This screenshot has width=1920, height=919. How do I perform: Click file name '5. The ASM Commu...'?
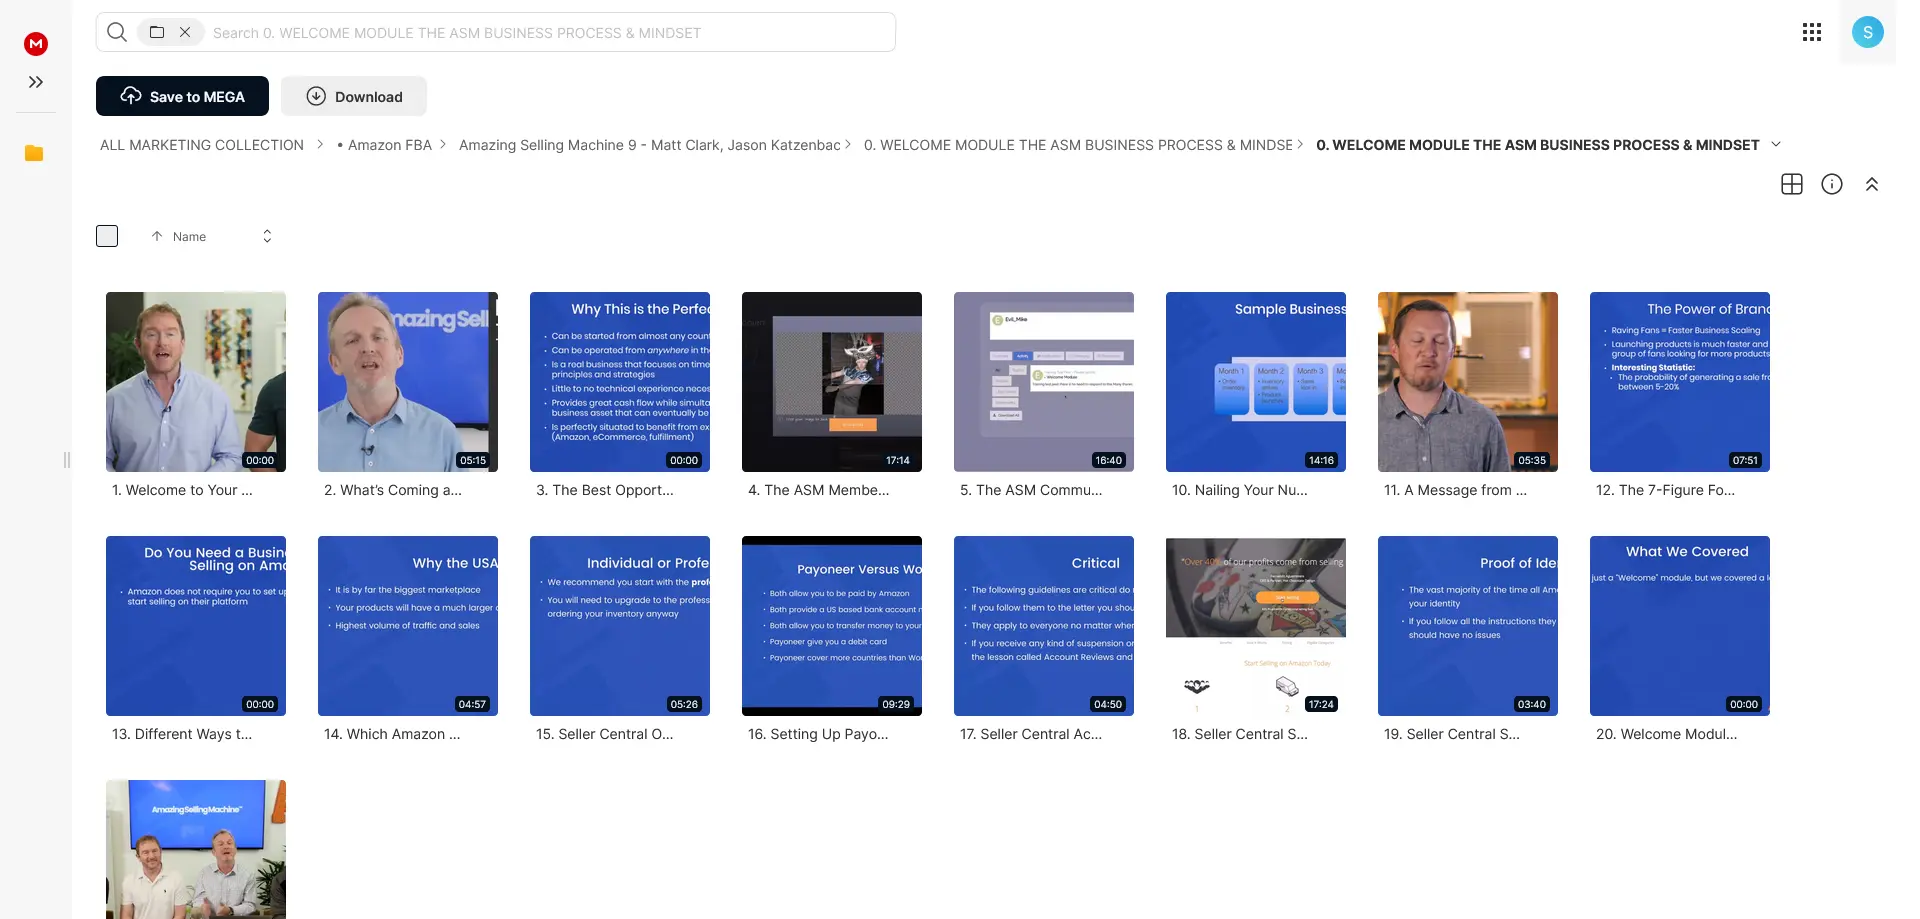click(1031, 490)
